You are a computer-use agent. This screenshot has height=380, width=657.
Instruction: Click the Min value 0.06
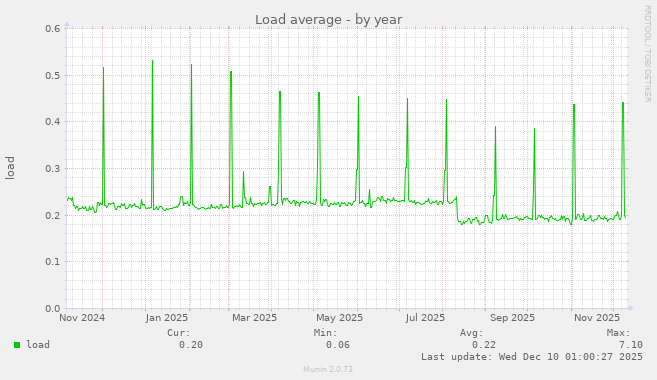coord(338,345)
